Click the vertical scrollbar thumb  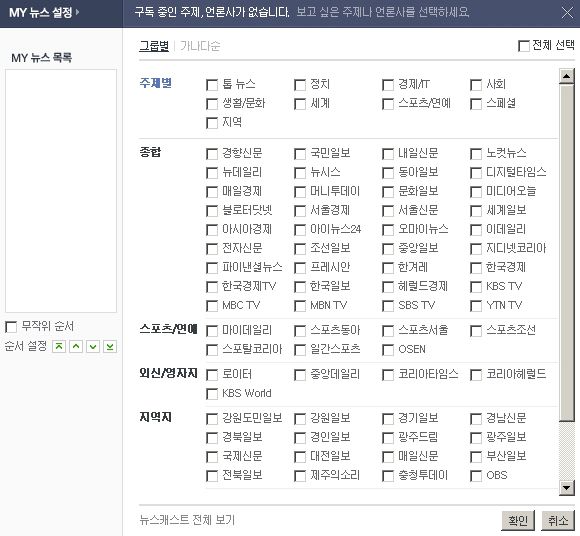(x=566, y=252)
